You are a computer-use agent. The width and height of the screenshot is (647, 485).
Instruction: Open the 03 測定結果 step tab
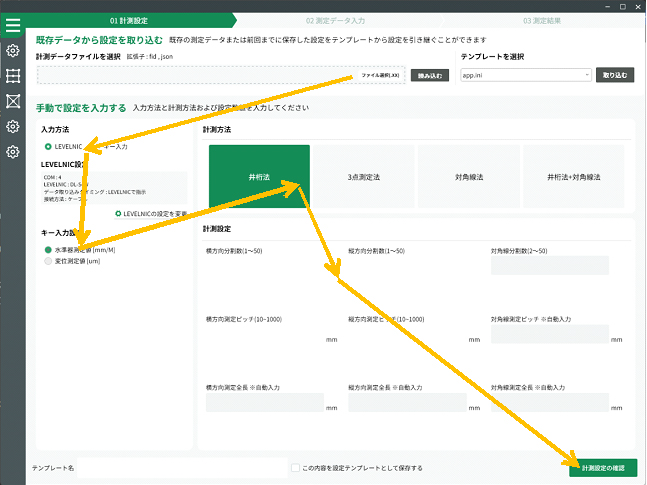[x=542, y=21]
